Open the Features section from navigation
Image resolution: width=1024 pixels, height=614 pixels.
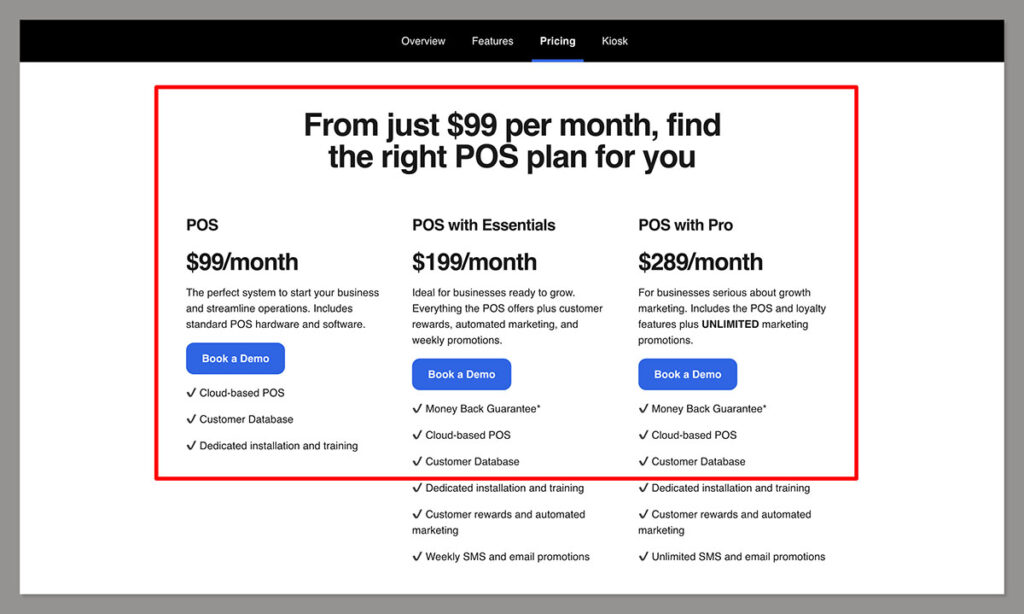point(492,41)
